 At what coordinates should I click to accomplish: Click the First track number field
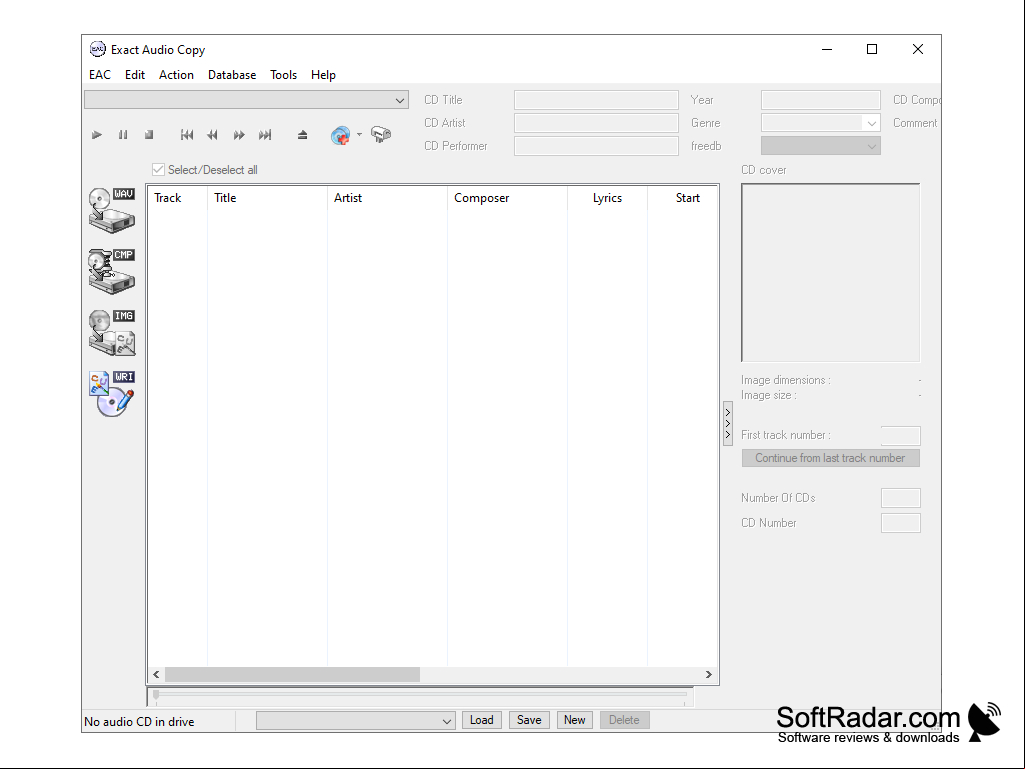901,436
